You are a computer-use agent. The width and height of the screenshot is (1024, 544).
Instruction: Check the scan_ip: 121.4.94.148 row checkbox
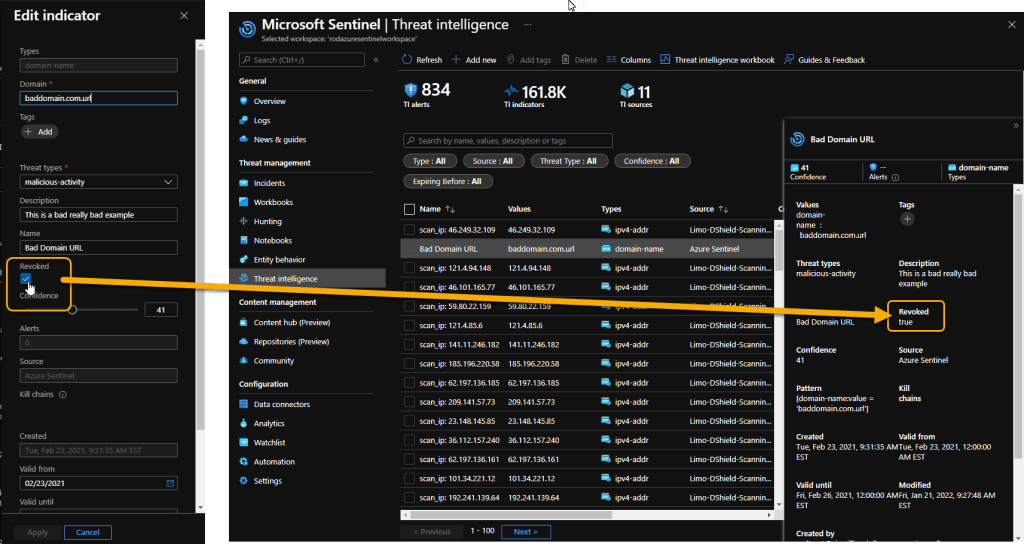pos(409,268)
